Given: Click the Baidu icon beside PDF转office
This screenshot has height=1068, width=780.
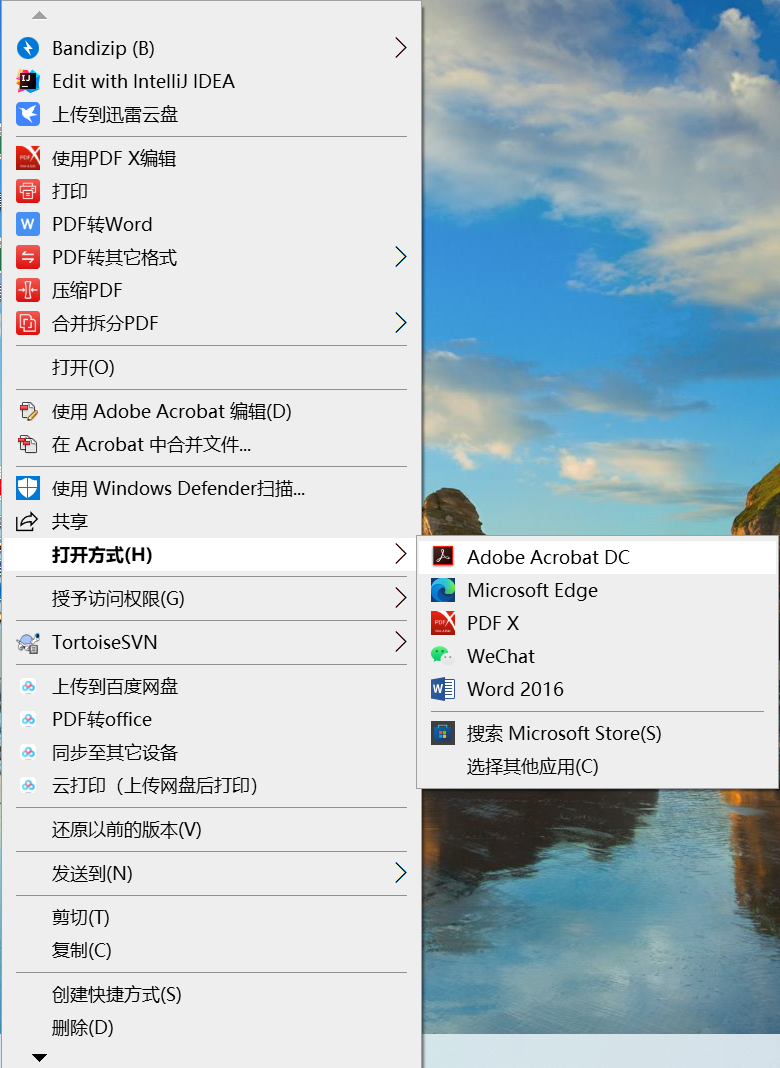Looking at the screenshot, I should 28,719.
